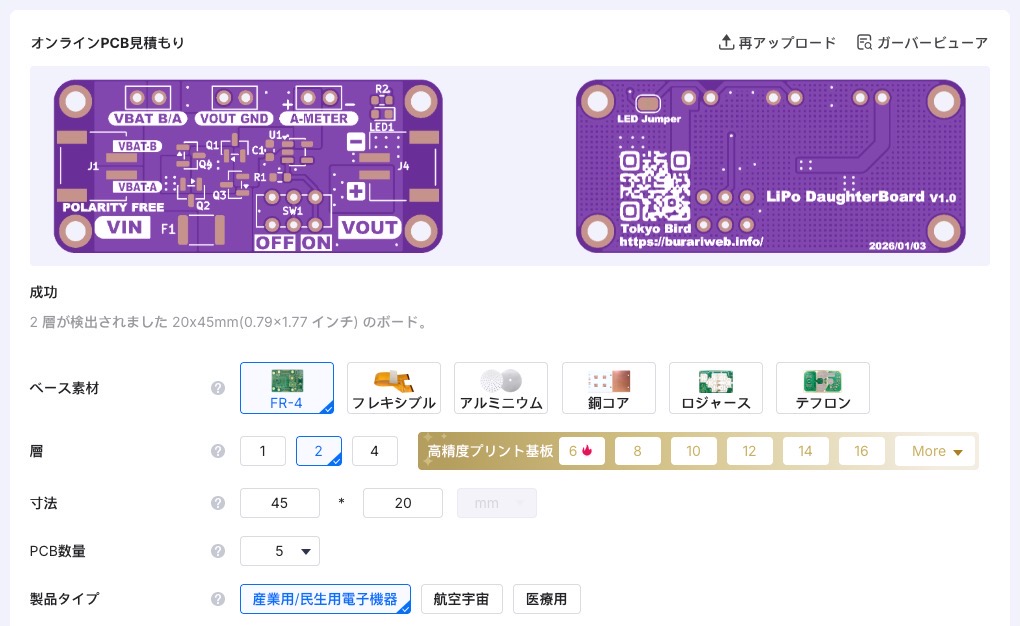Viewport: 1020px width, 626px height.
Task: Click the front side PCB preview image
Action: [248, 166]
